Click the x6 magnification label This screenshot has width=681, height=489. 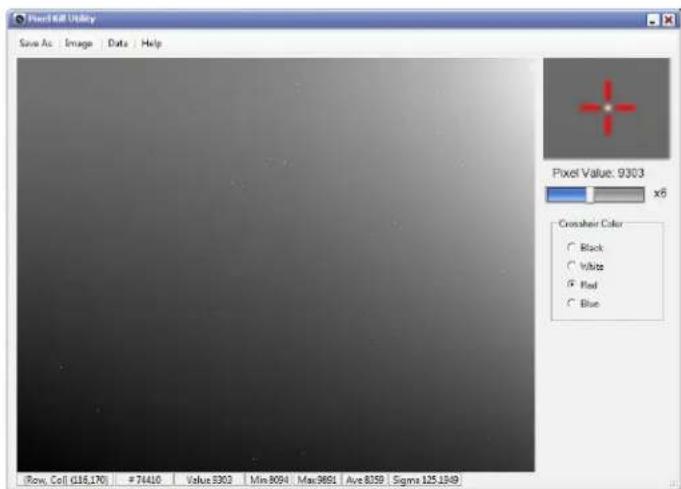(x=660, y=193)
